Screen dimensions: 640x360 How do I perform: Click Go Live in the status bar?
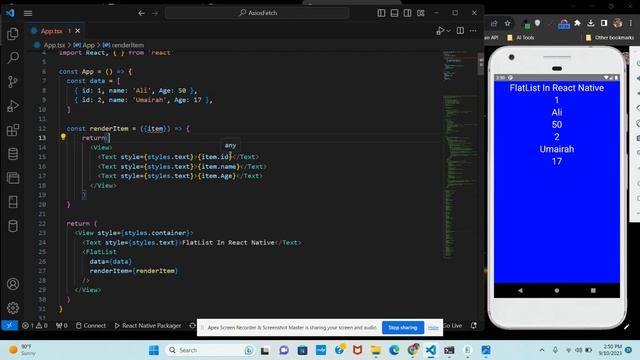pos(453,325)
